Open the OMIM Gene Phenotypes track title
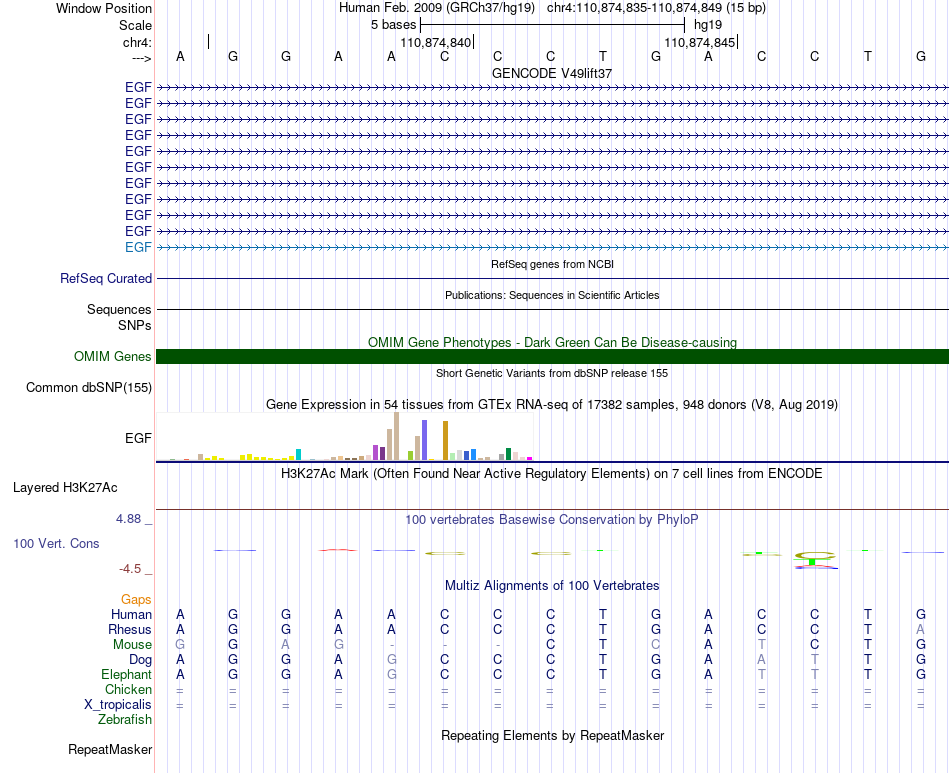 tap(552, 342)
